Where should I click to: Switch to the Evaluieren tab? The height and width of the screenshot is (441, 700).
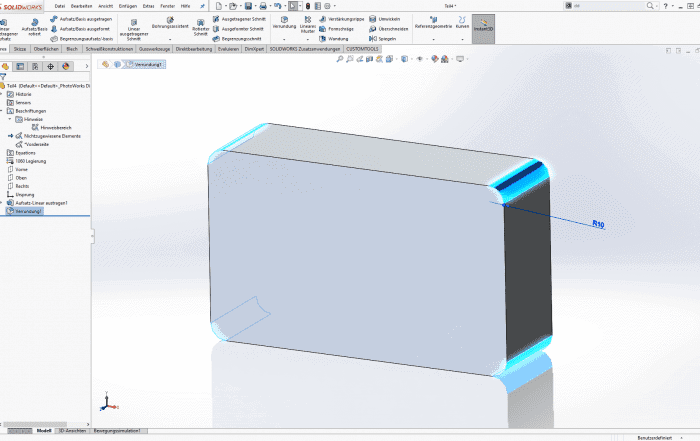coord(228,49)
